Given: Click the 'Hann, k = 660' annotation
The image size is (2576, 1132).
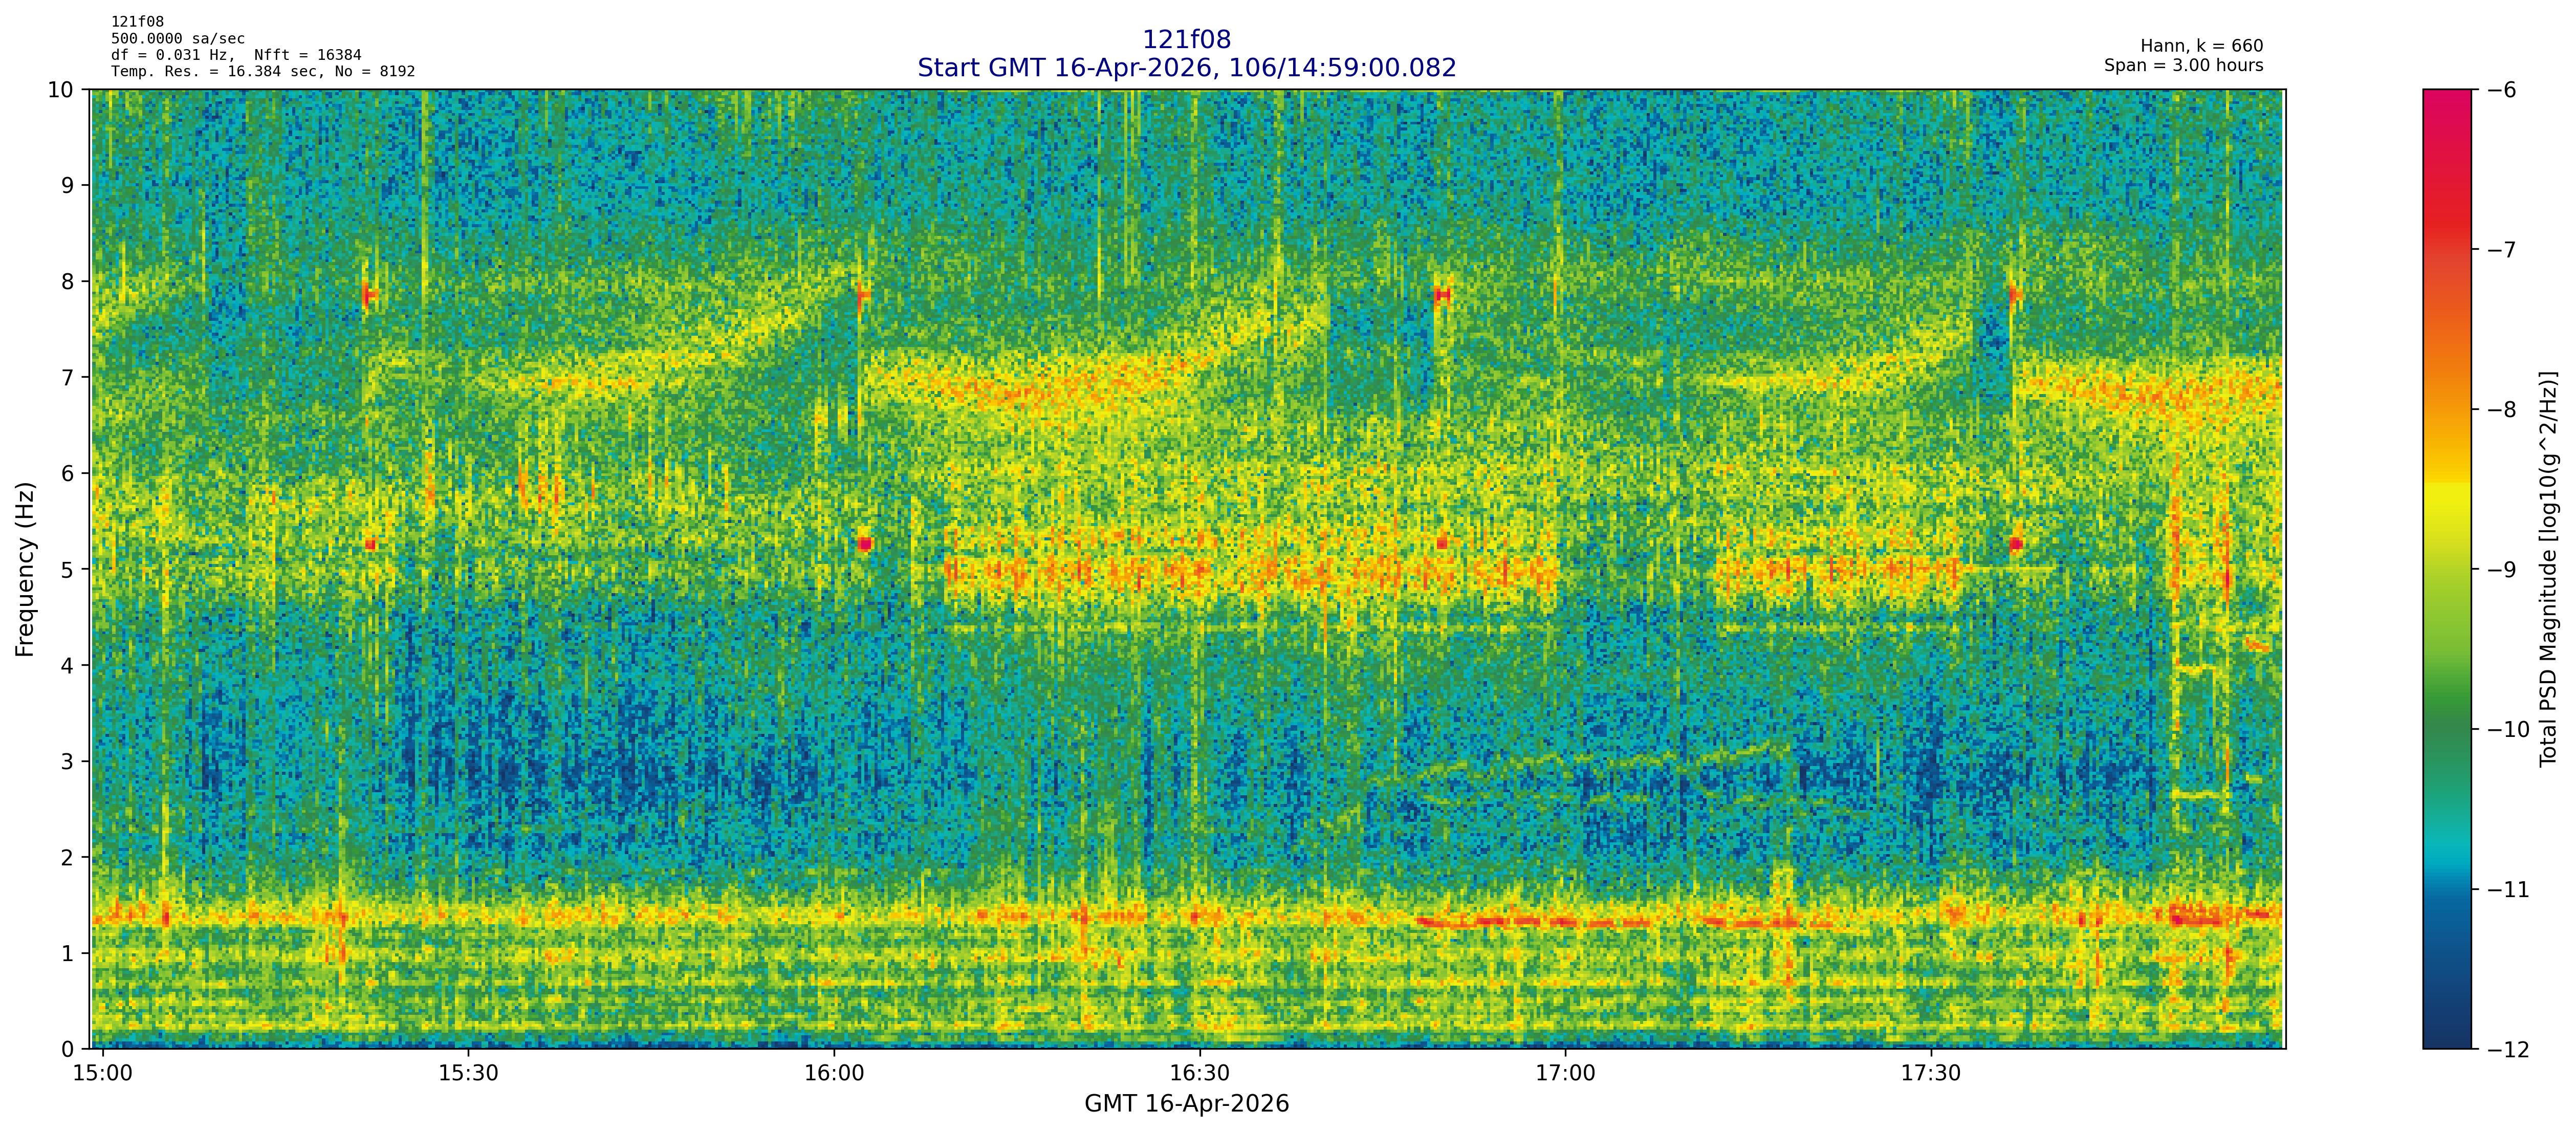Looking at the screenshot, I should [x=2201, y=46].
